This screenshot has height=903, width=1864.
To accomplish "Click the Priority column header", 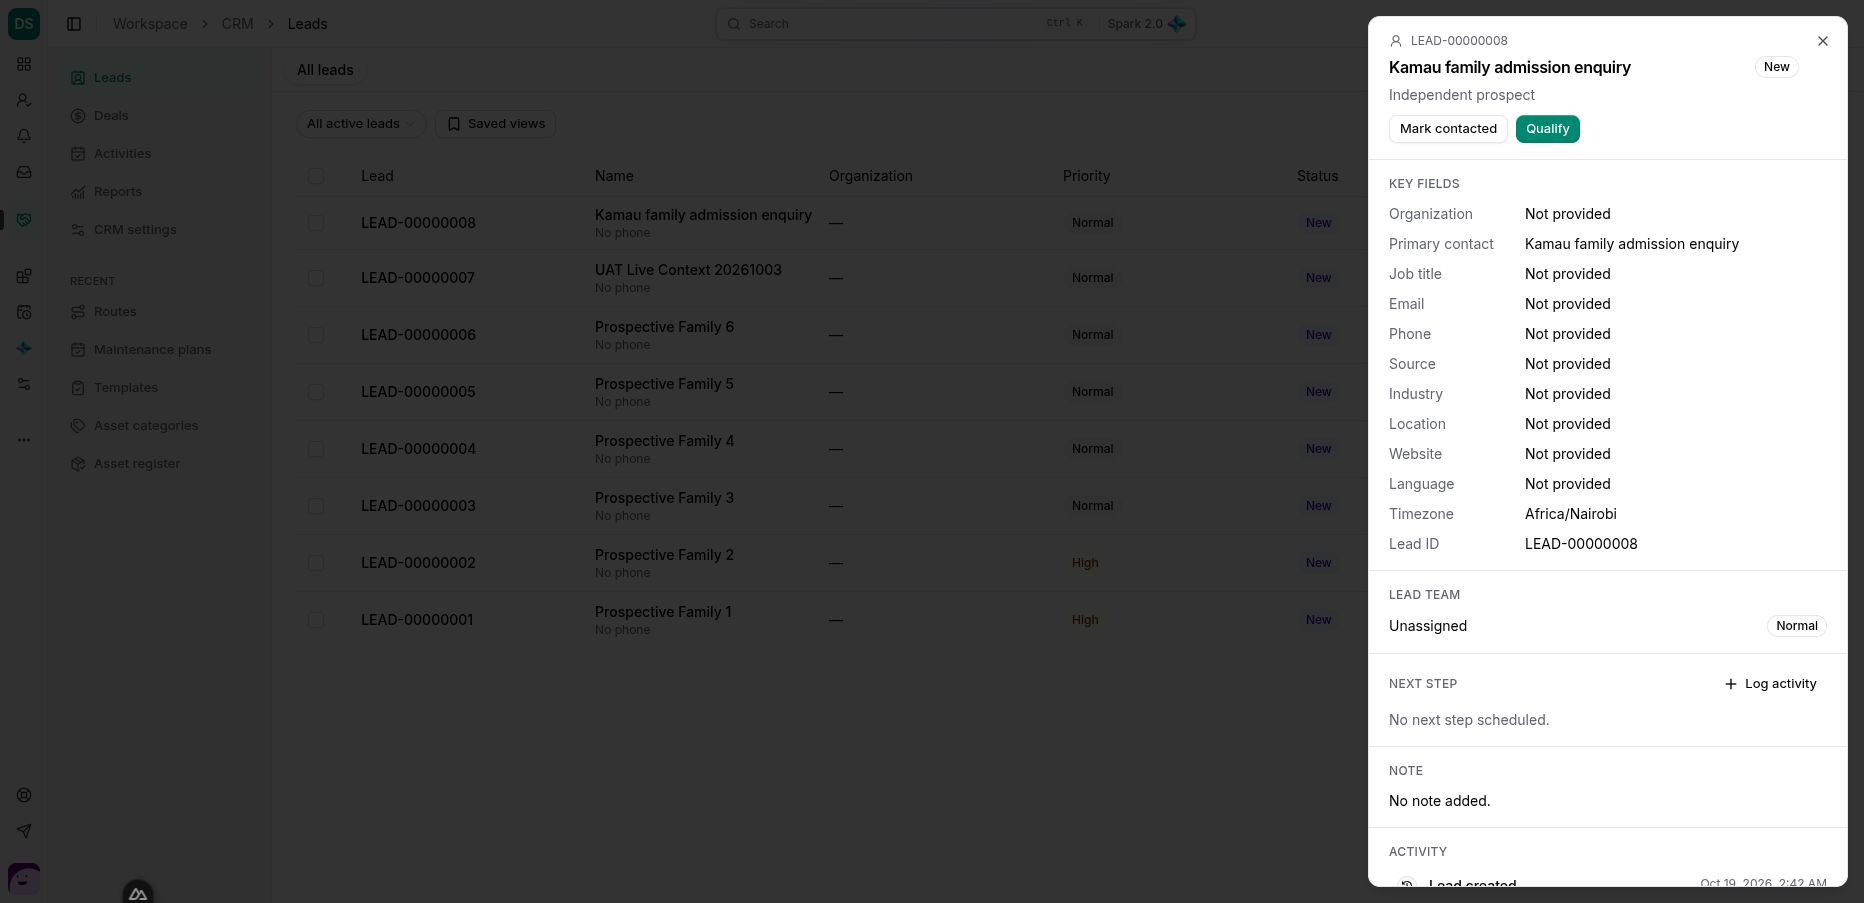I will pos(1086,176).
